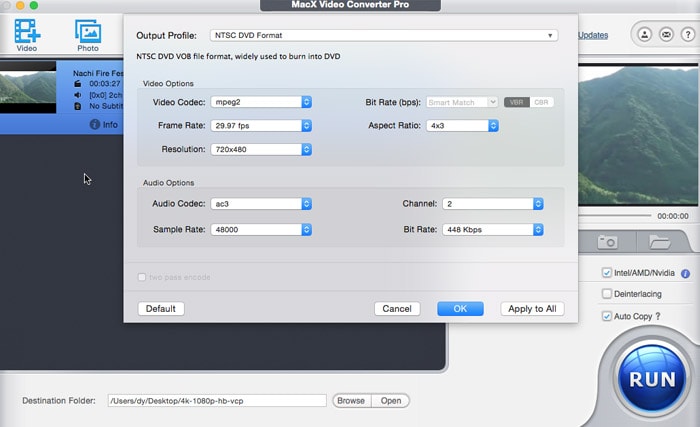Click the subtitle icon next to No Subtitle
Screen dimensions: 700x427
point(78,106)
